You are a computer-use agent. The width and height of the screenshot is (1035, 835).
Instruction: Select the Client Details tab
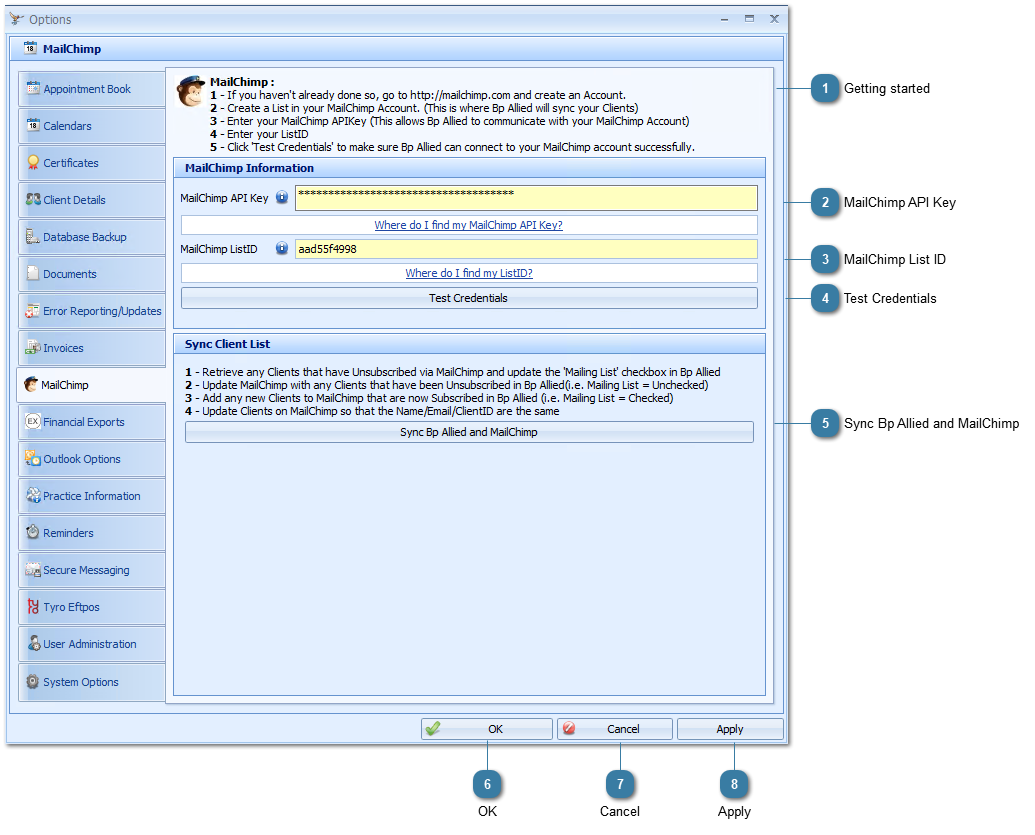[92, 200]
